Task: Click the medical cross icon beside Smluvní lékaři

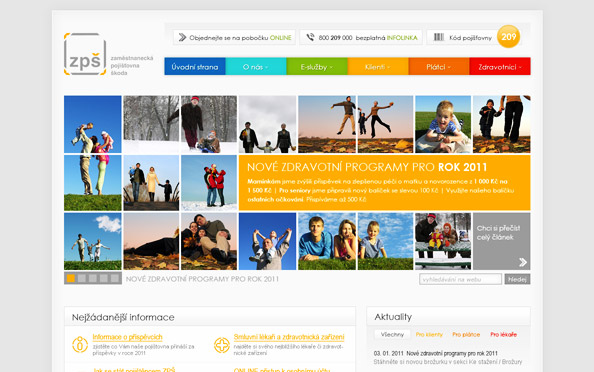Action: tap(222, 345)
